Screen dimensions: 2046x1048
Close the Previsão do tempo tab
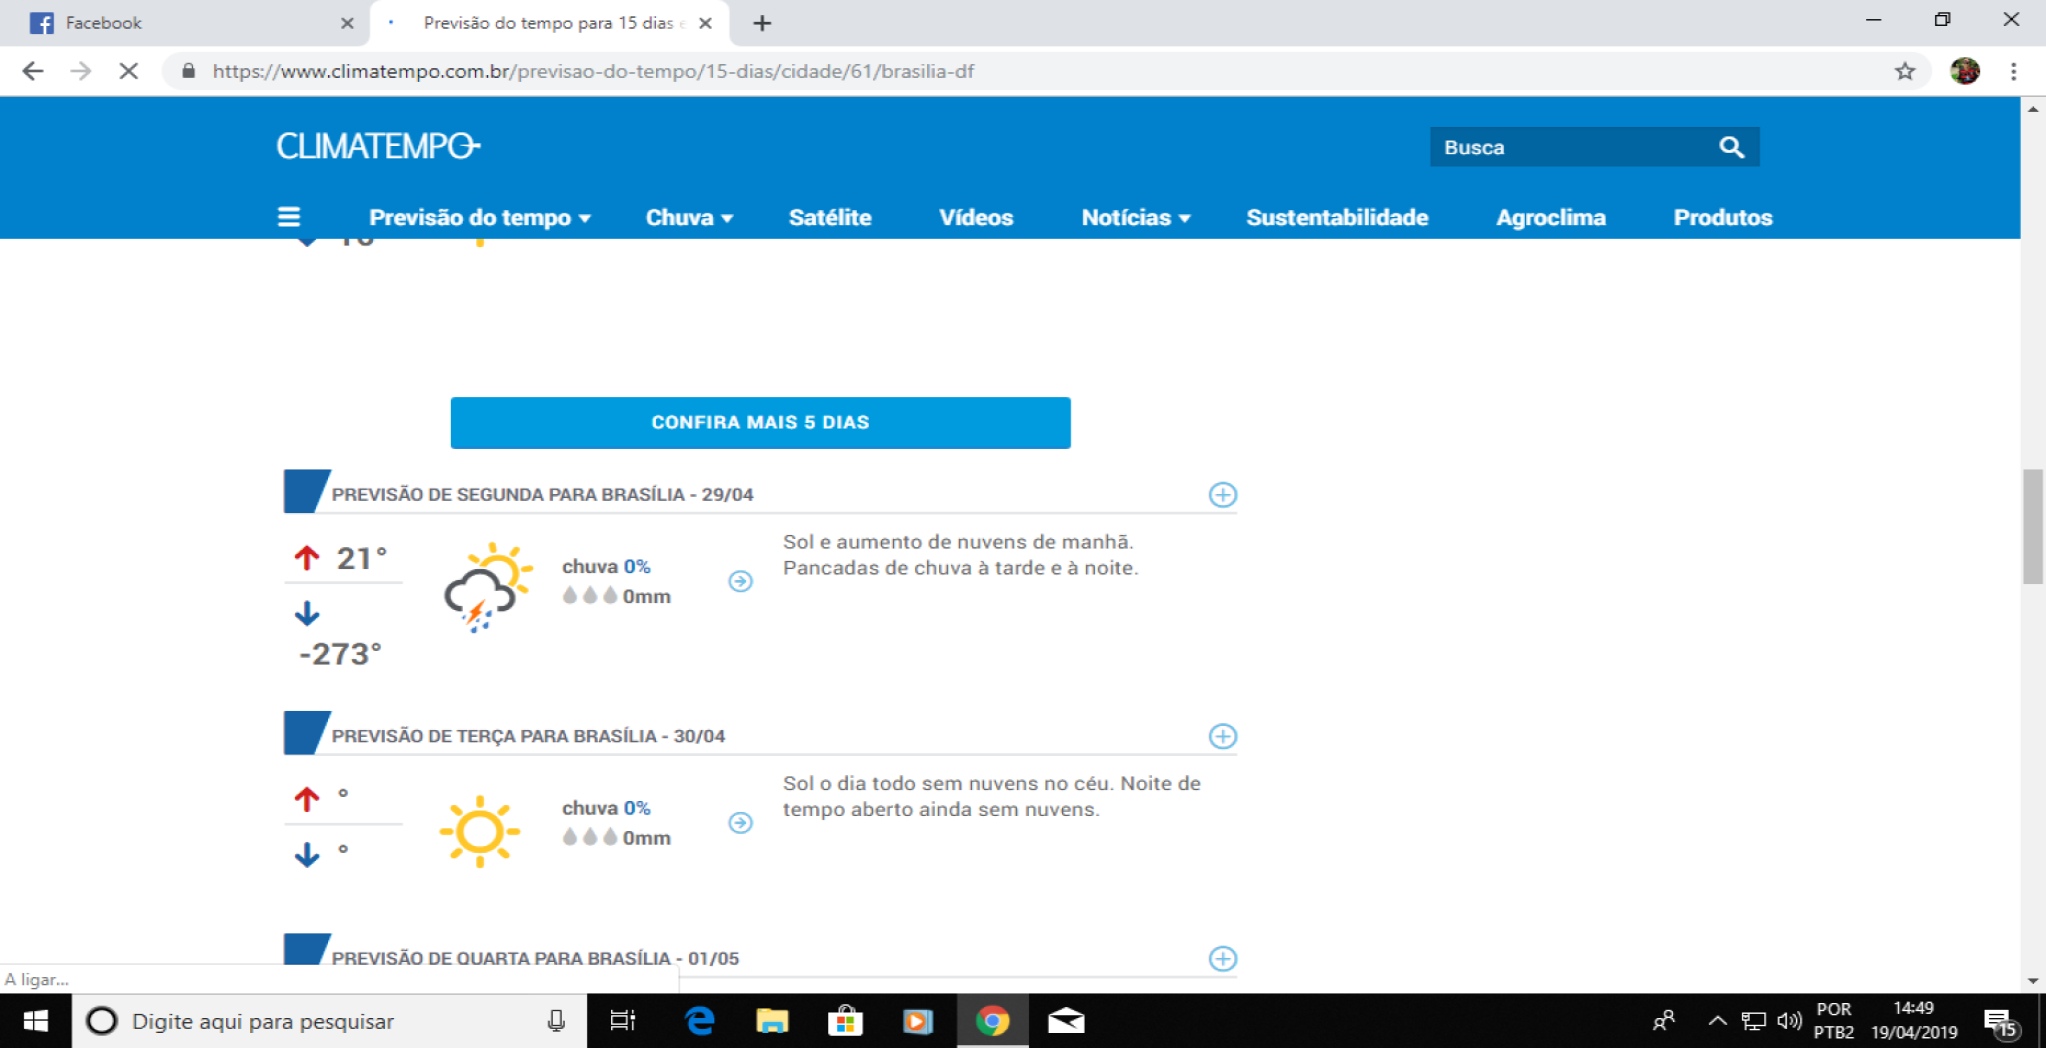point(705,23)
